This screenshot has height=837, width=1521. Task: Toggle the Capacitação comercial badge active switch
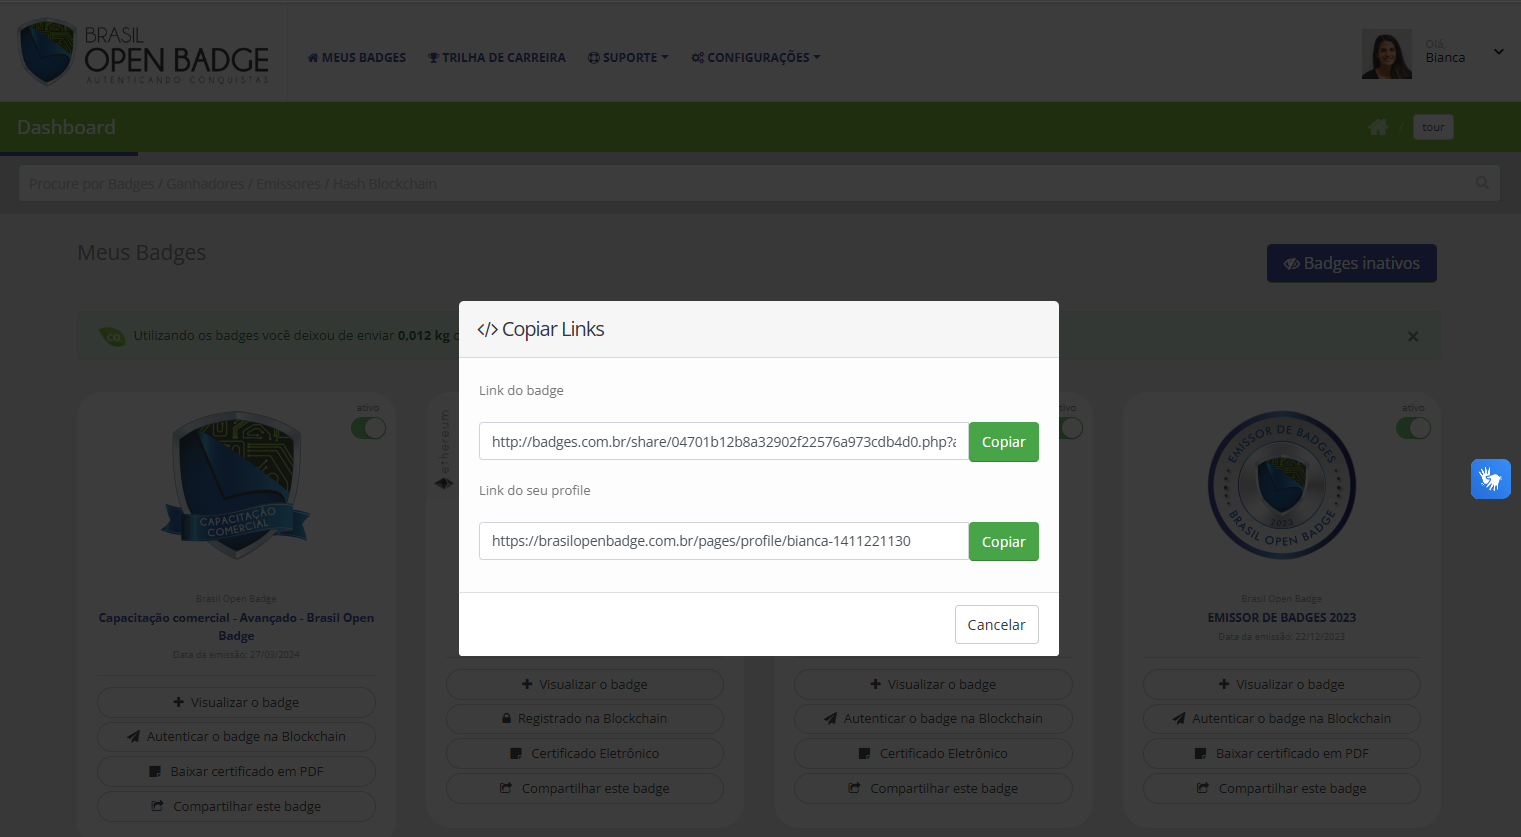click(x=368, y=428)
